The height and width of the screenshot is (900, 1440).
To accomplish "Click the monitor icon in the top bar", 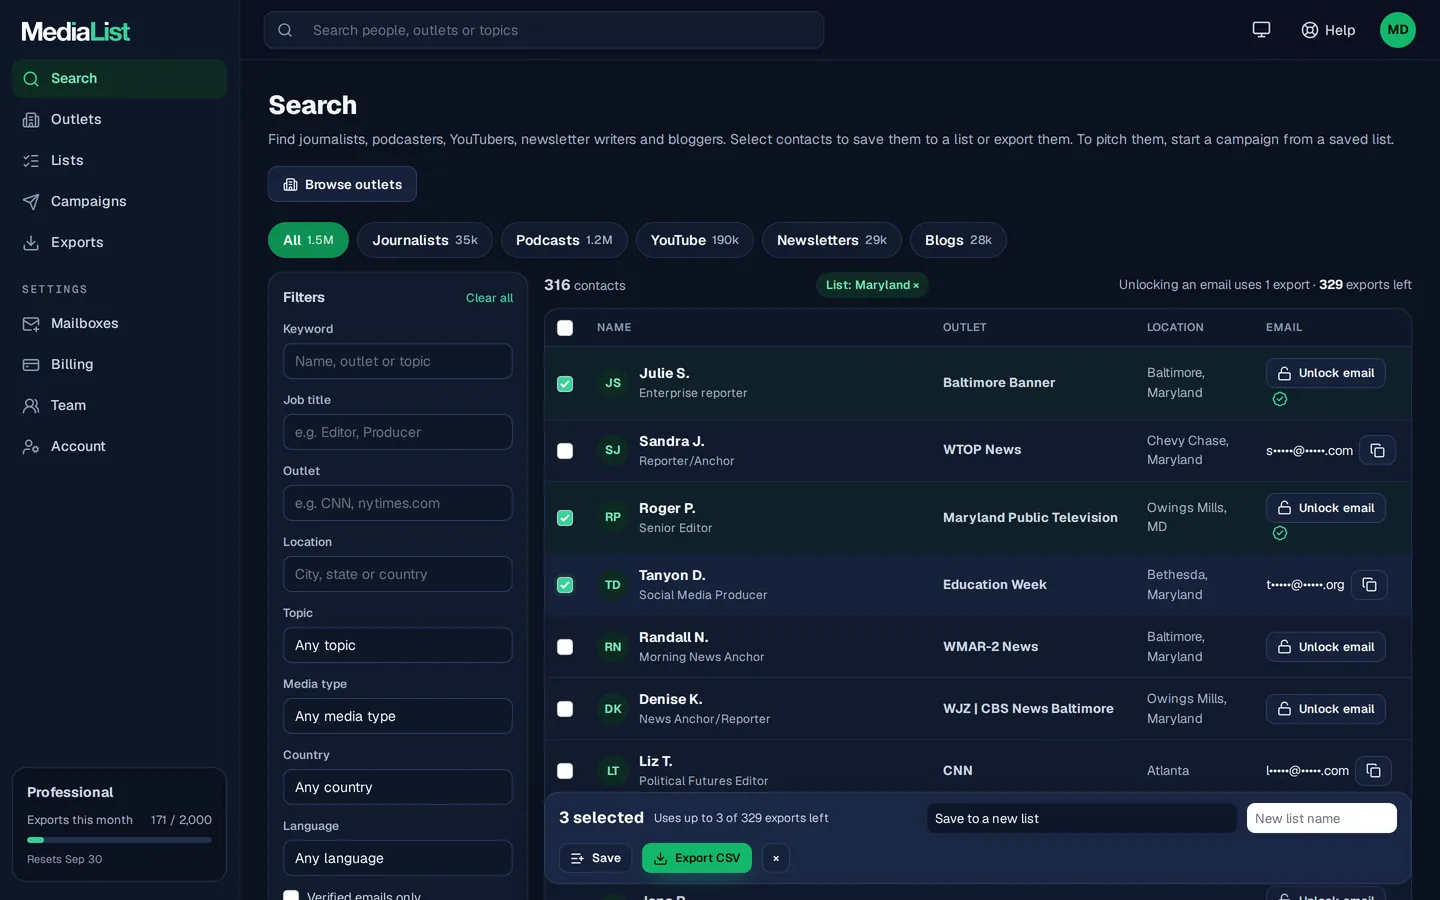I will pyautogui.click(x=1261, y=30).
